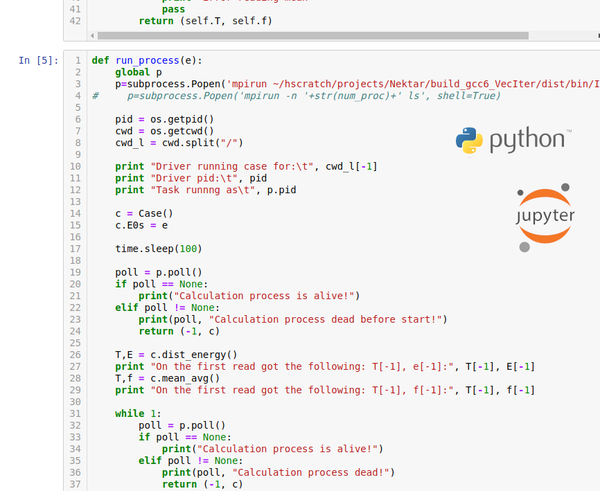Screen dimensions: 600x491
Task: Click 'elif poll != None:' on line 22
Action: [x=168, y=308]
